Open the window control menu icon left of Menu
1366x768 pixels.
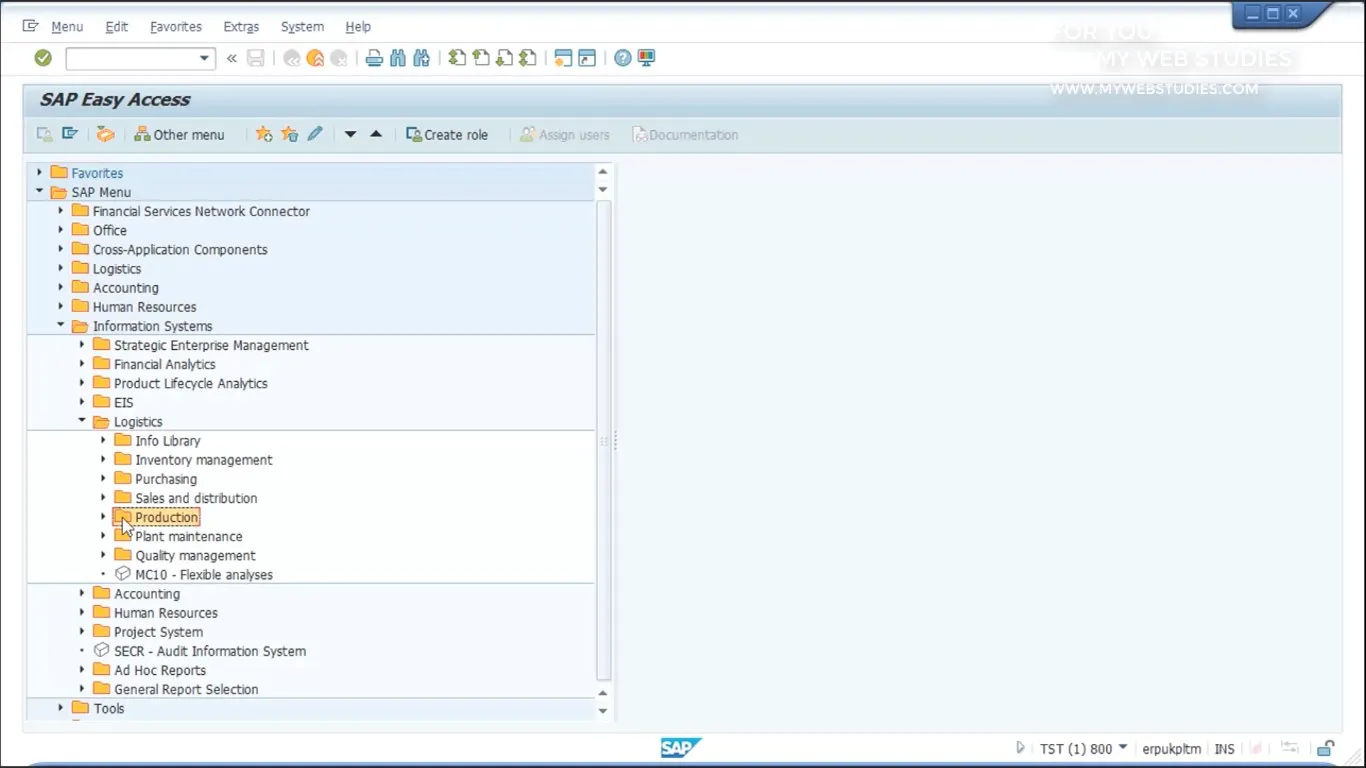[x=30, y=26]
